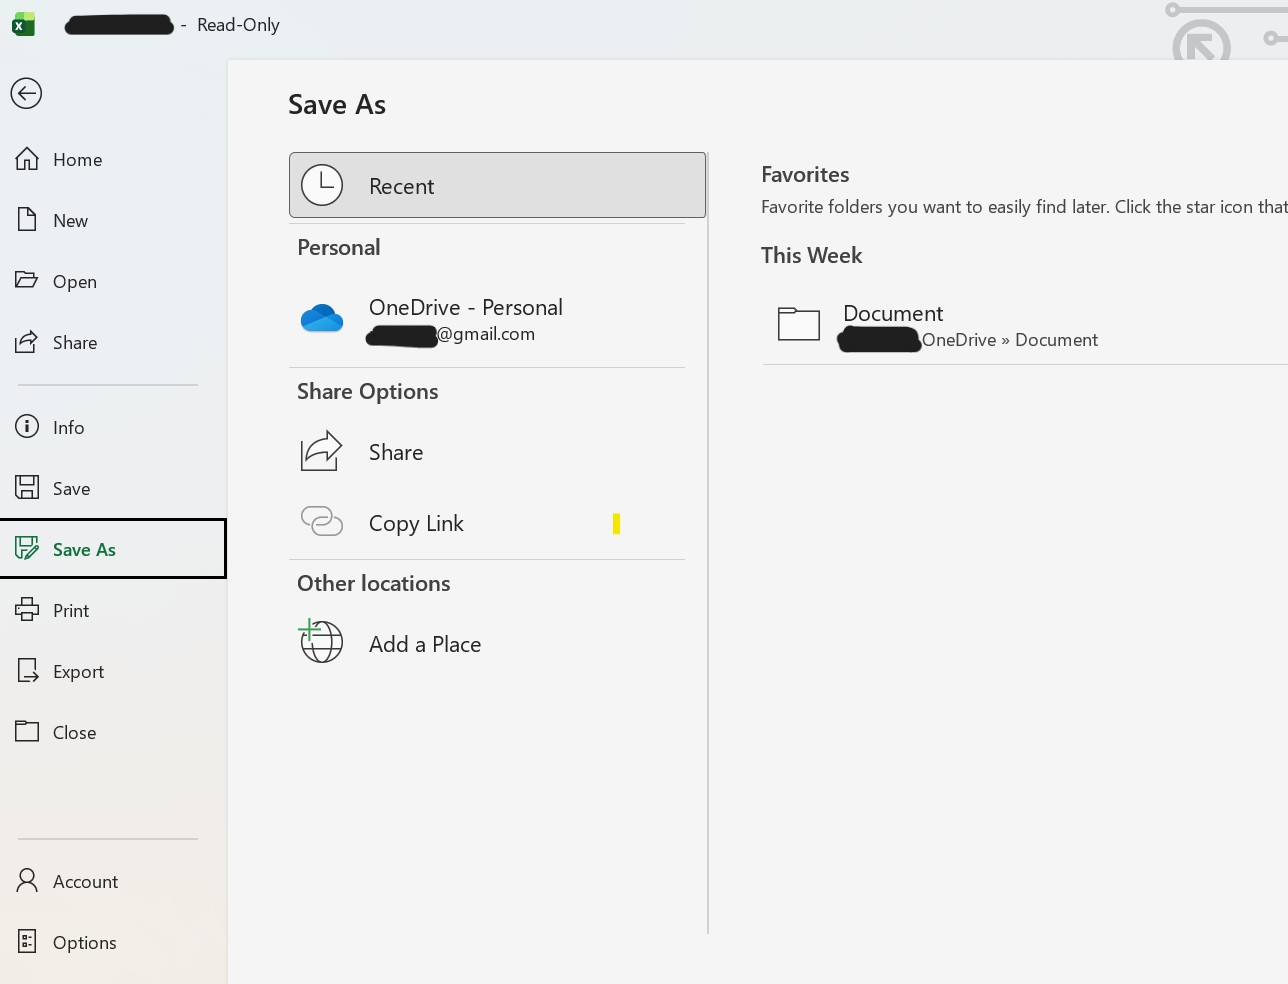Image resolution: width=1288 pixels, height=984 pixels.
Task: Click the back arrow to exit Backstage
Action: 26,93
